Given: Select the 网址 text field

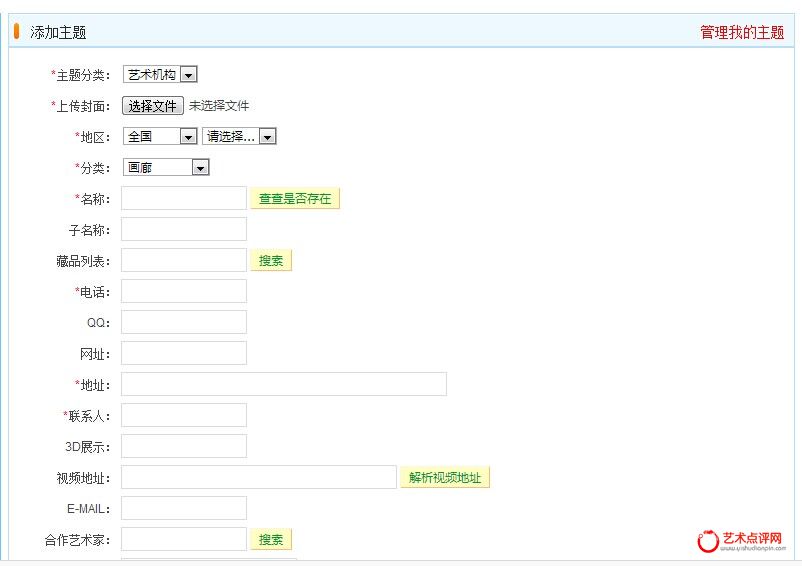Looking at the screenshot, I should (x=184, y=353).
